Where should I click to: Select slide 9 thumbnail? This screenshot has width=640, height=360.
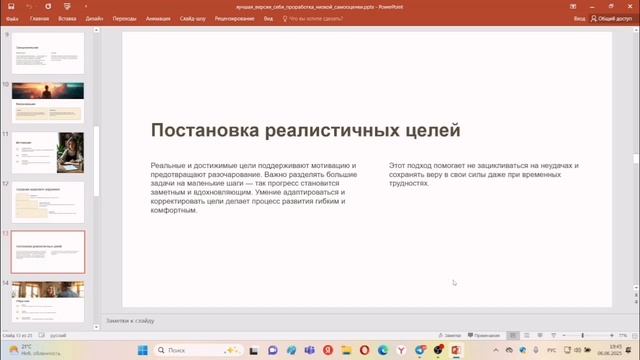pyautogui.click(x=48, y=53)
